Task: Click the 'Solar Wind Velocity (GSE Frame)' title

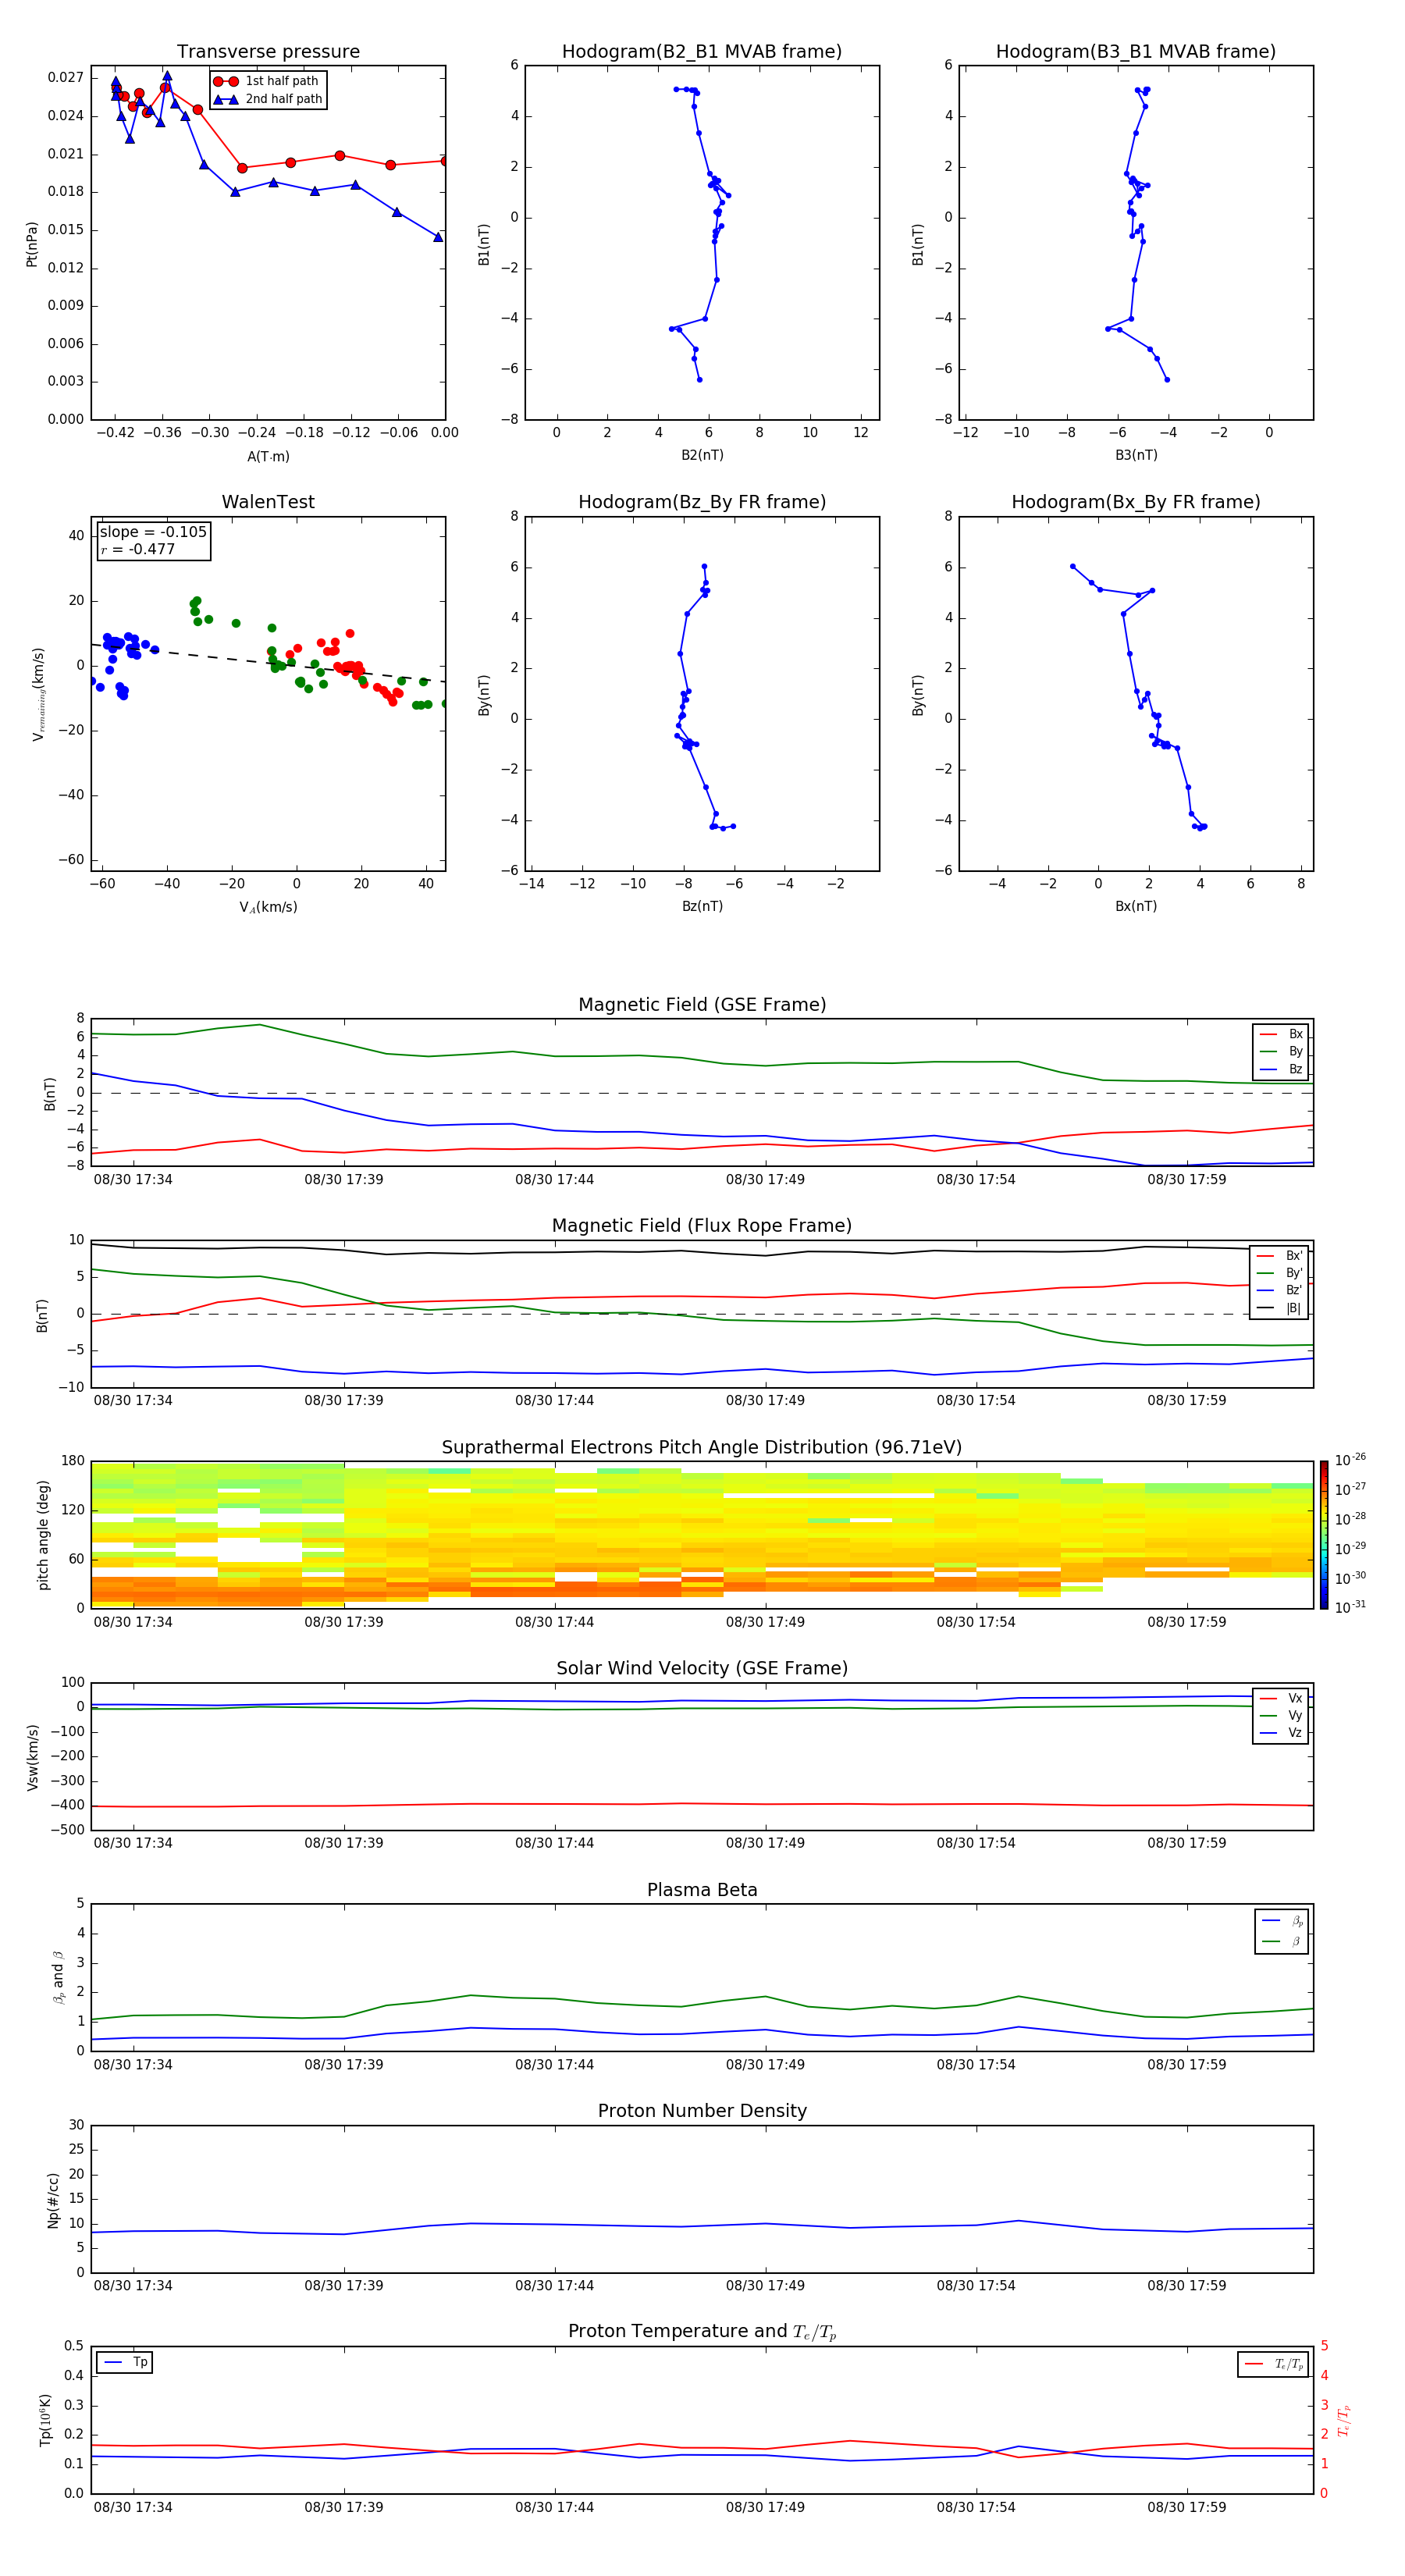Action: click(702, 1669)
